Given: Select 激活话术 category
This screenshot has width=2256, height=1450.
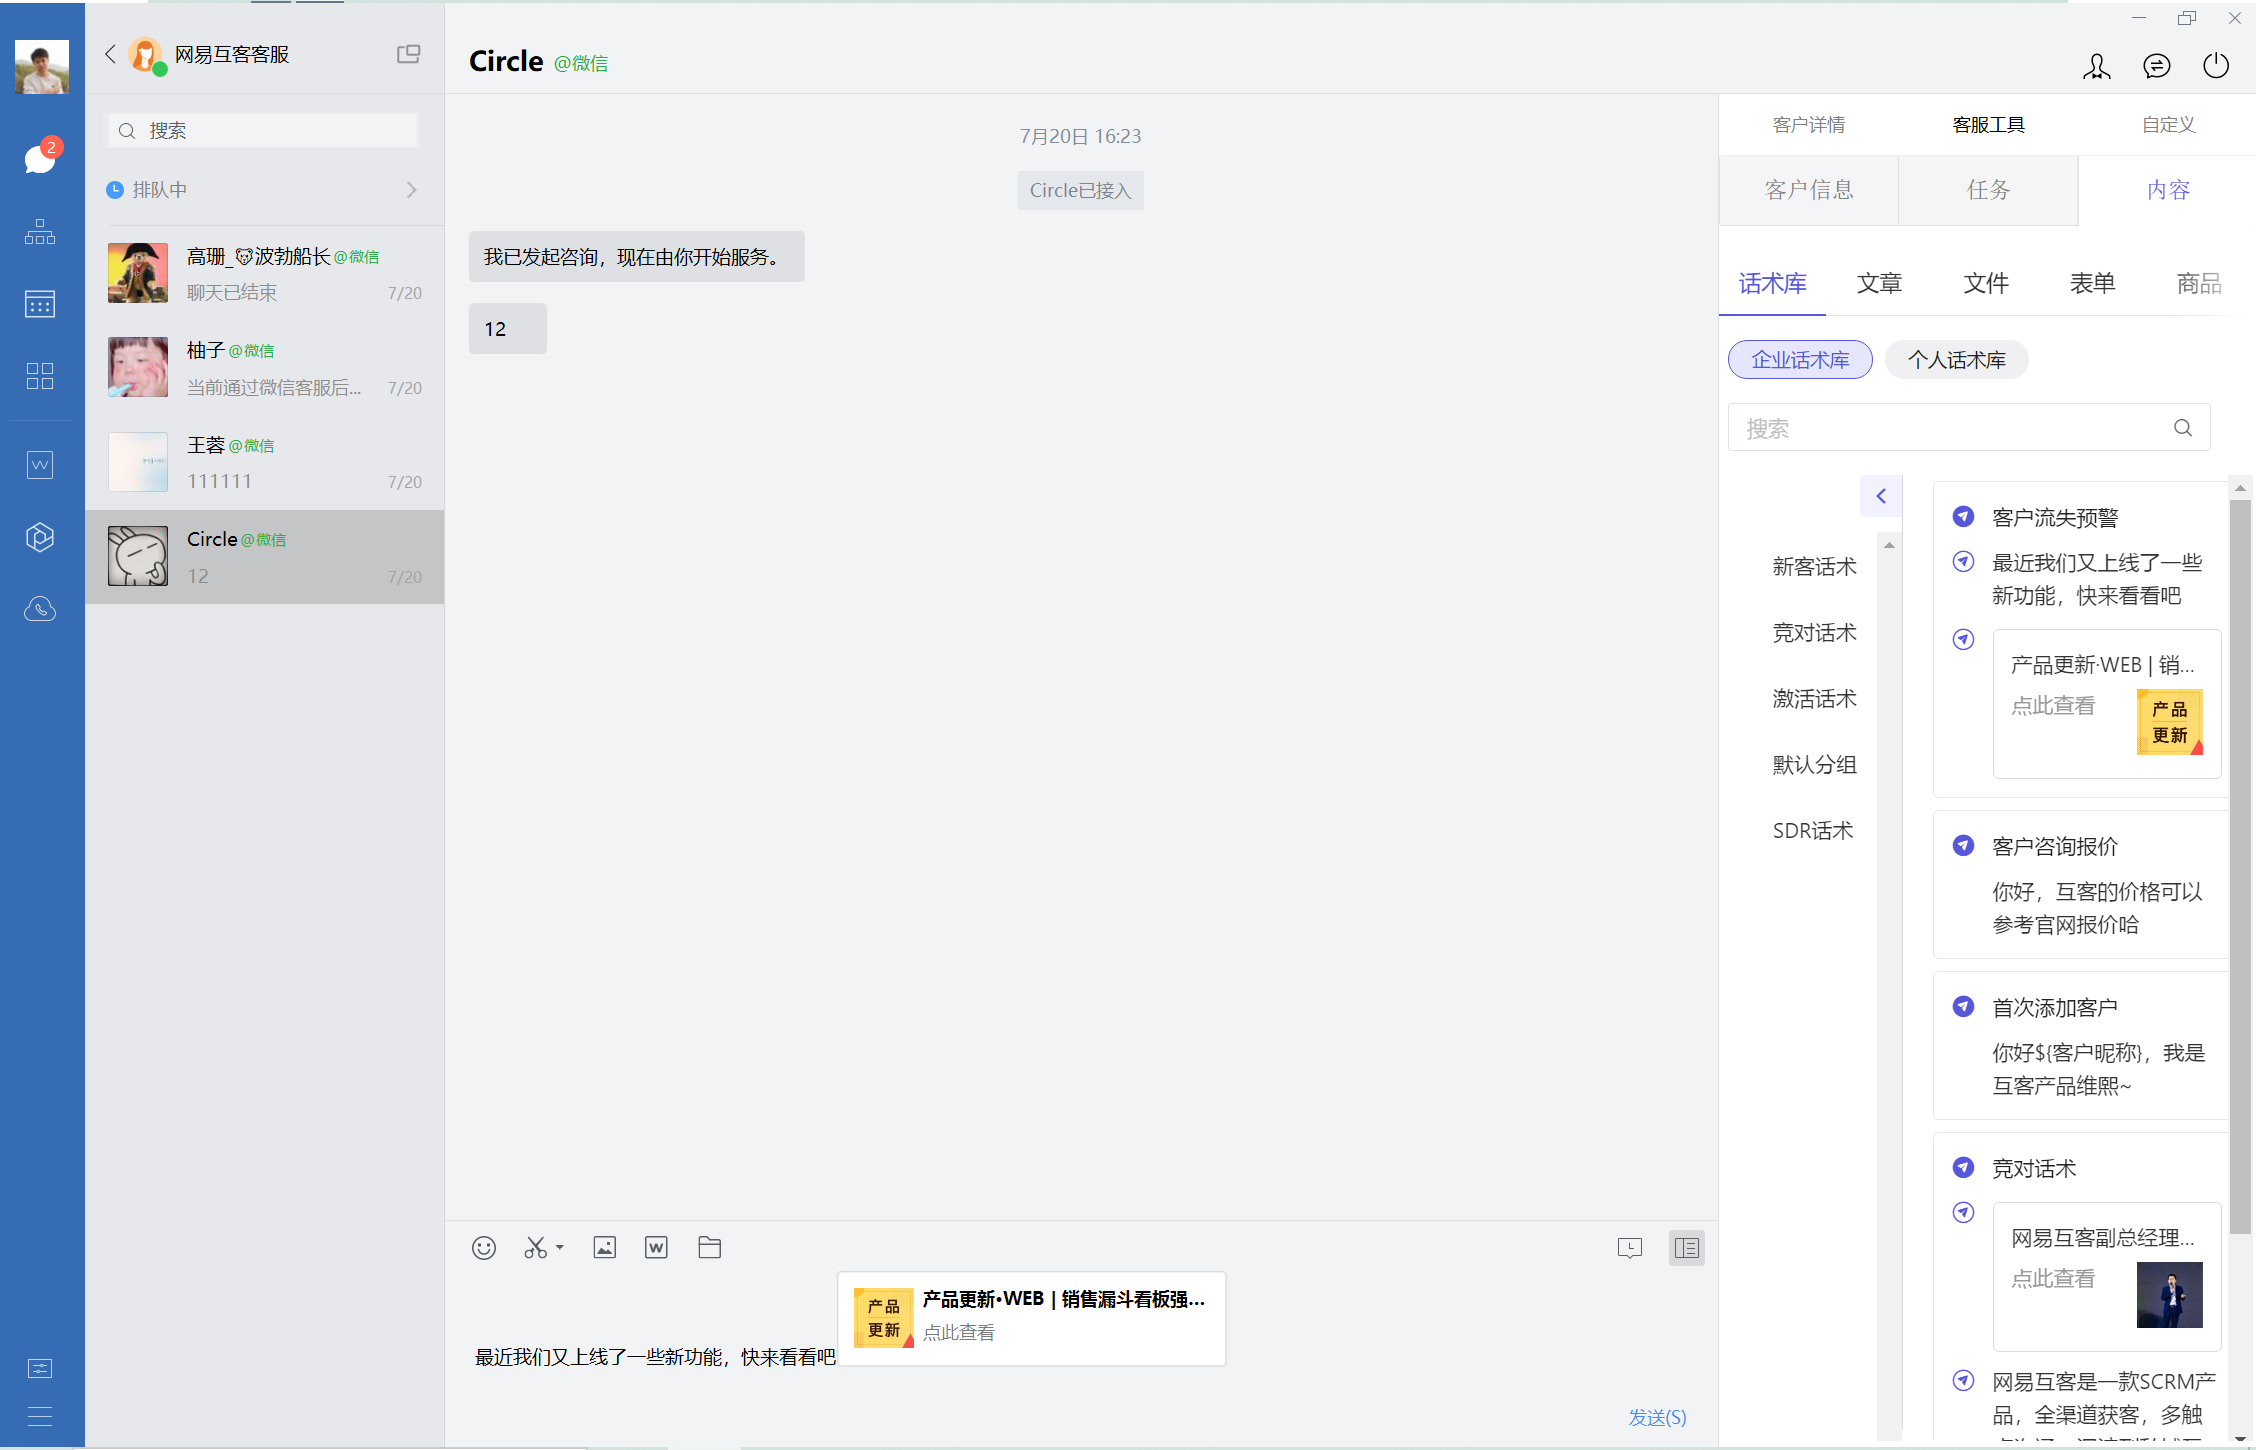Looking at the screenshot, I should 1814,699.
